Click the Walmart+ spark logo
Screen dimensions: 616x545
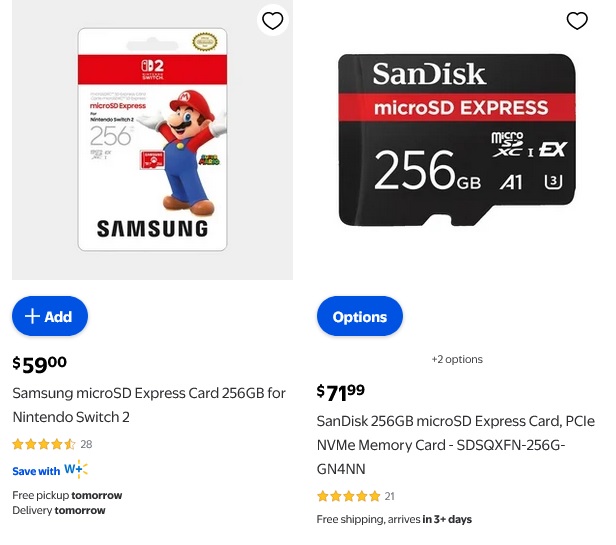[x=76, y=470]
